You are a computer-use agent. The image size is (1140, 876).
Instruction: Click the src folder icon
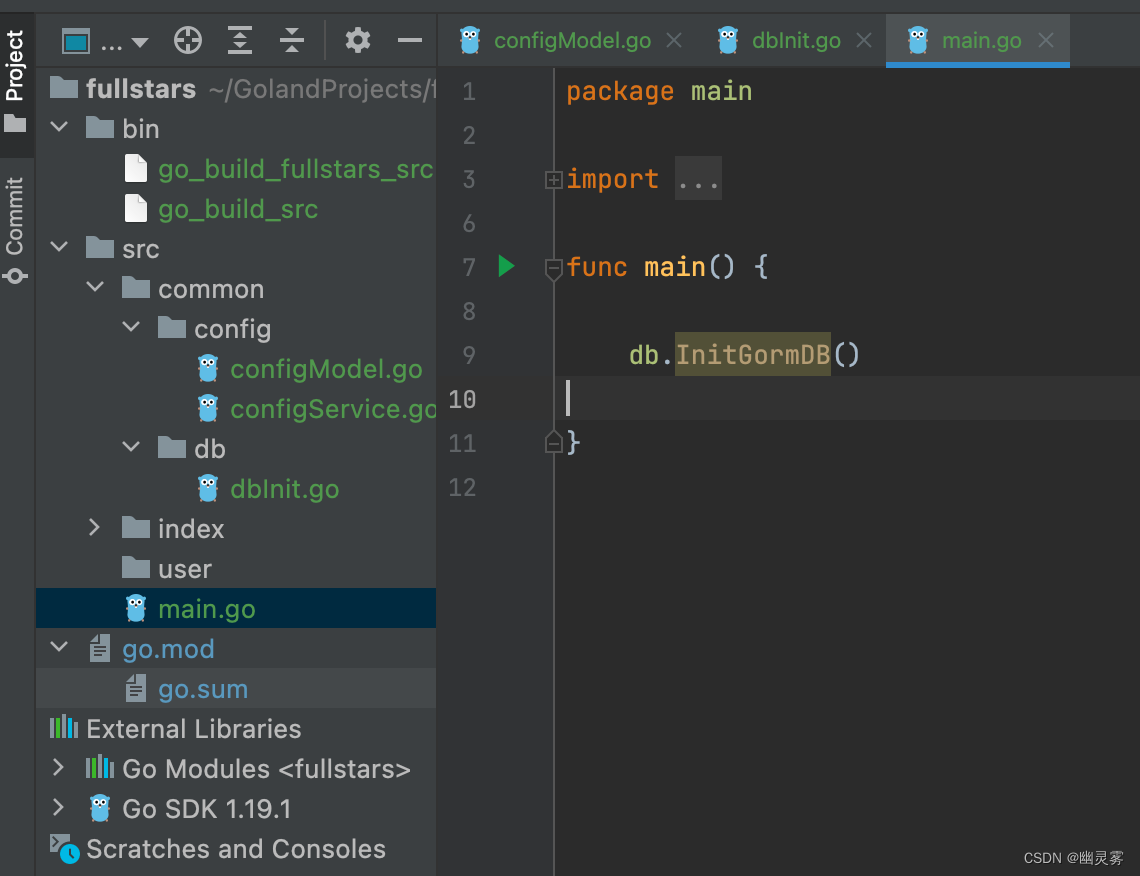[x=100, y=247]
